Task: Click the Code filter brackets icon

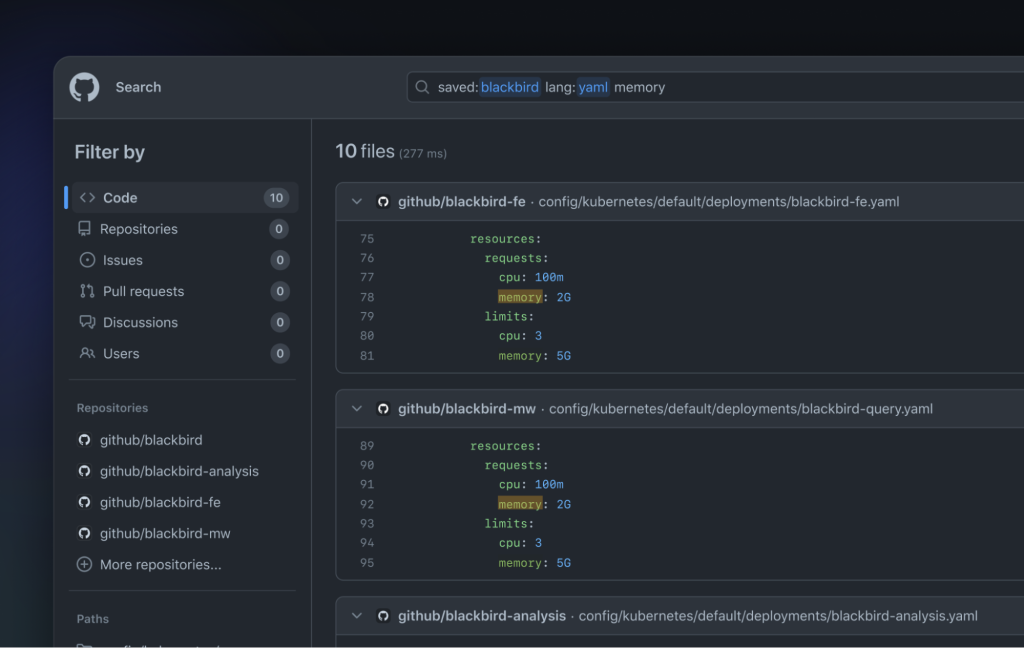Action: coord(87,198)
